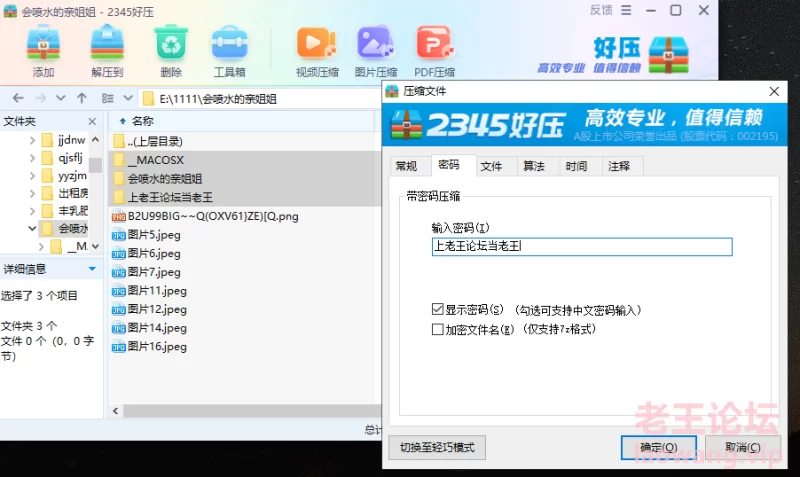This screenshot has width=800, height=477.
Task: Go up one directory level arrow
Action: click(x=82, y=98)
